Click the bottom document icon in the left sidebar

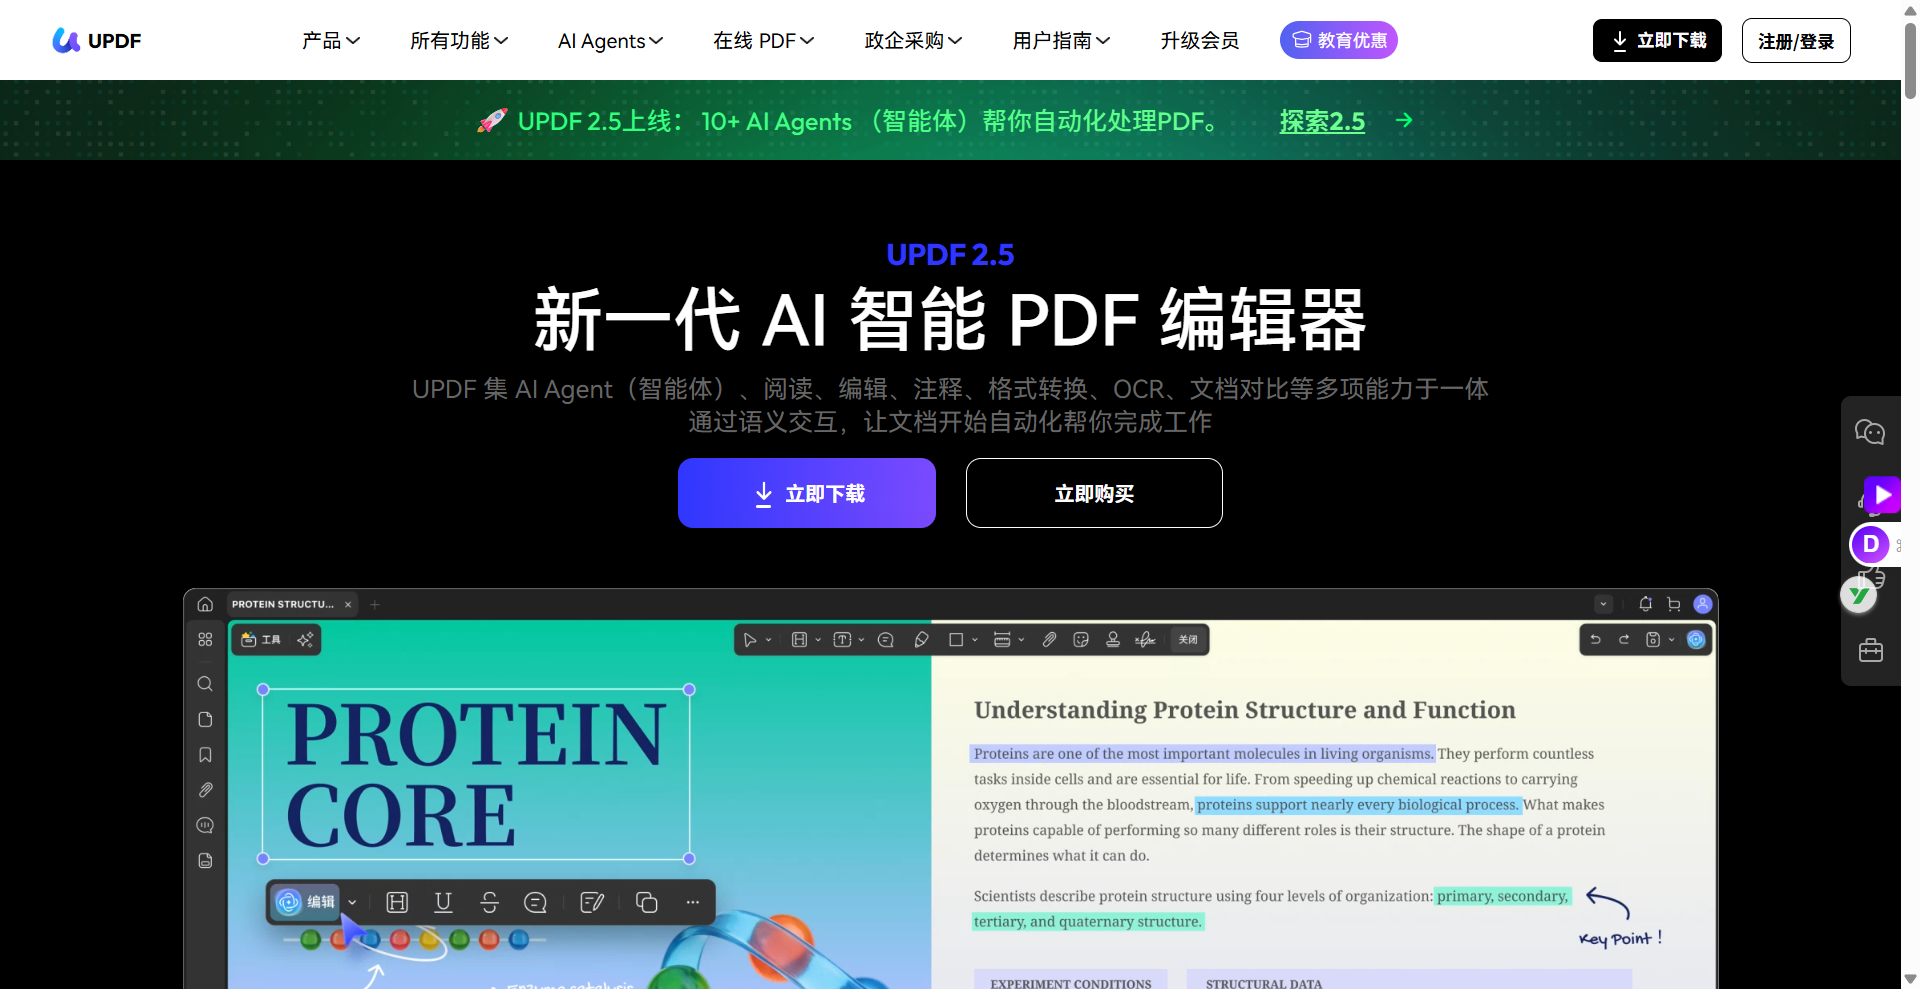(205, 860)
